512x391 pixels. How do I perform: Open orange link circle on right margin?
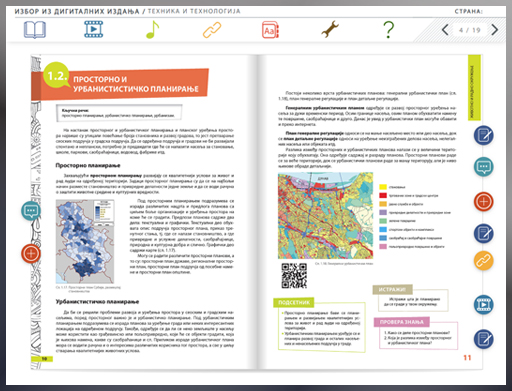tap(484, 261)
